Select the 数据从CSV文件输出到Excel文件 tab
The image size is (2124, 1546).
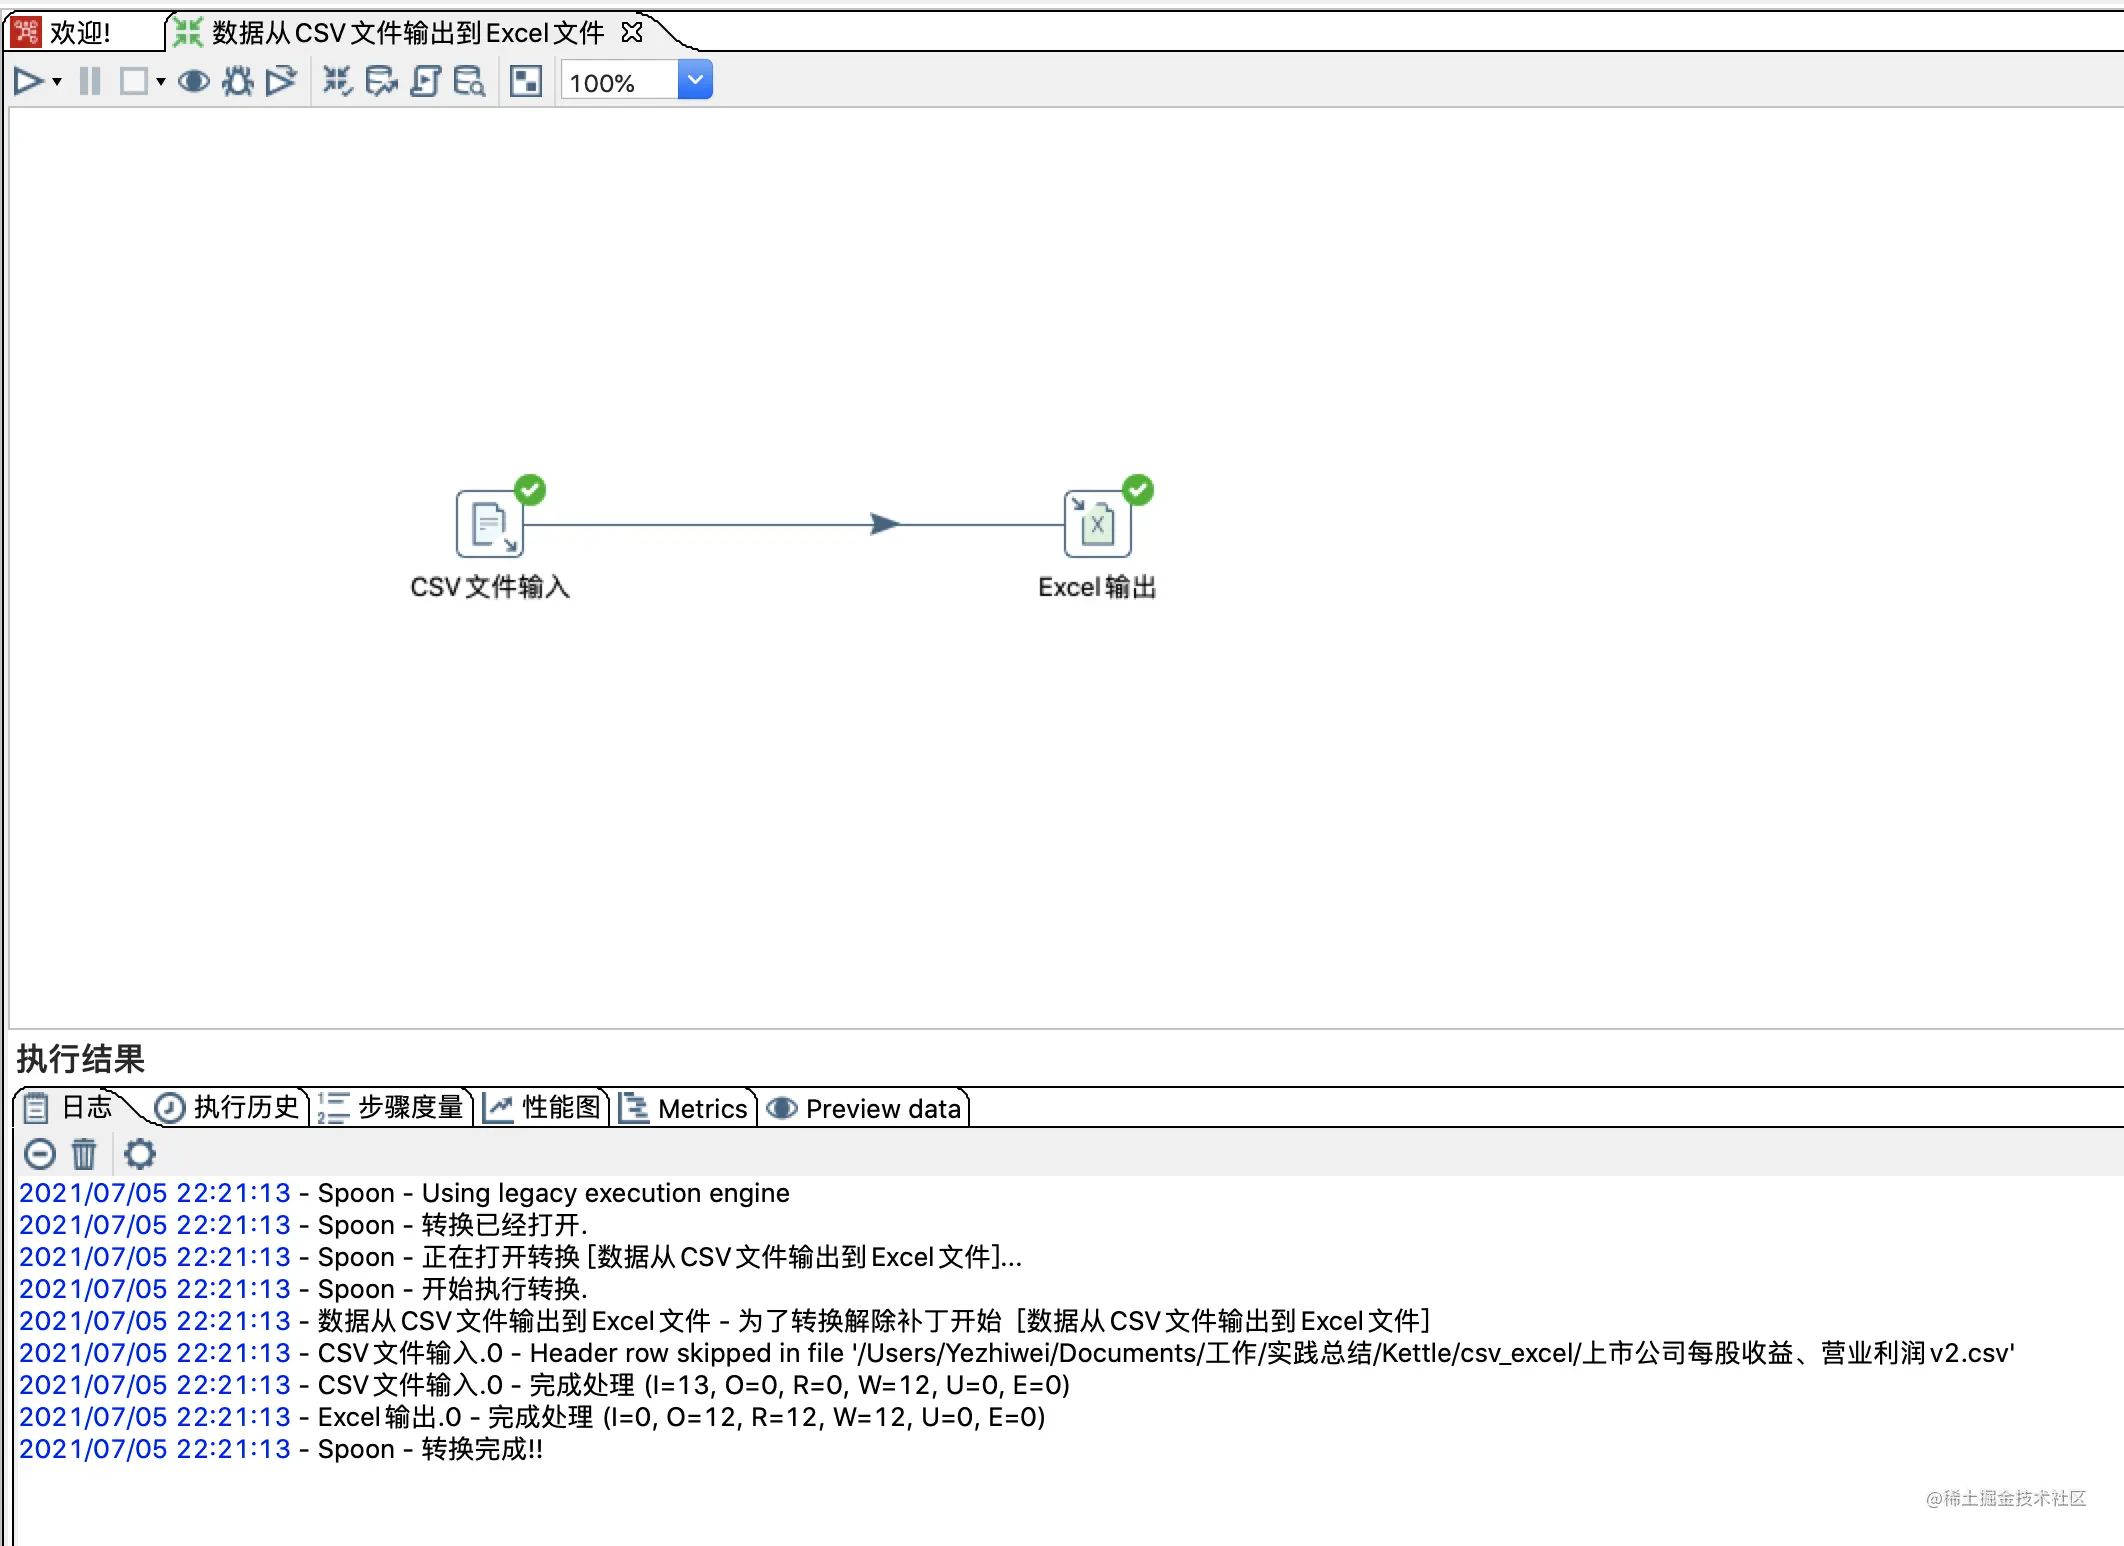point(408,33)
